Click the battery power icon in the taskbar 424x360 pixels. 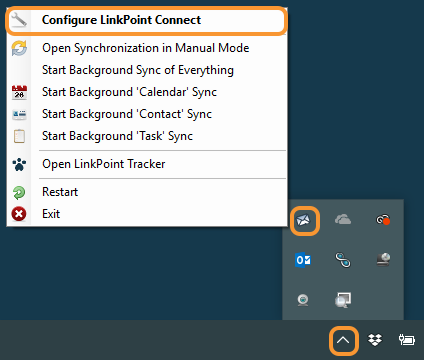407,340
